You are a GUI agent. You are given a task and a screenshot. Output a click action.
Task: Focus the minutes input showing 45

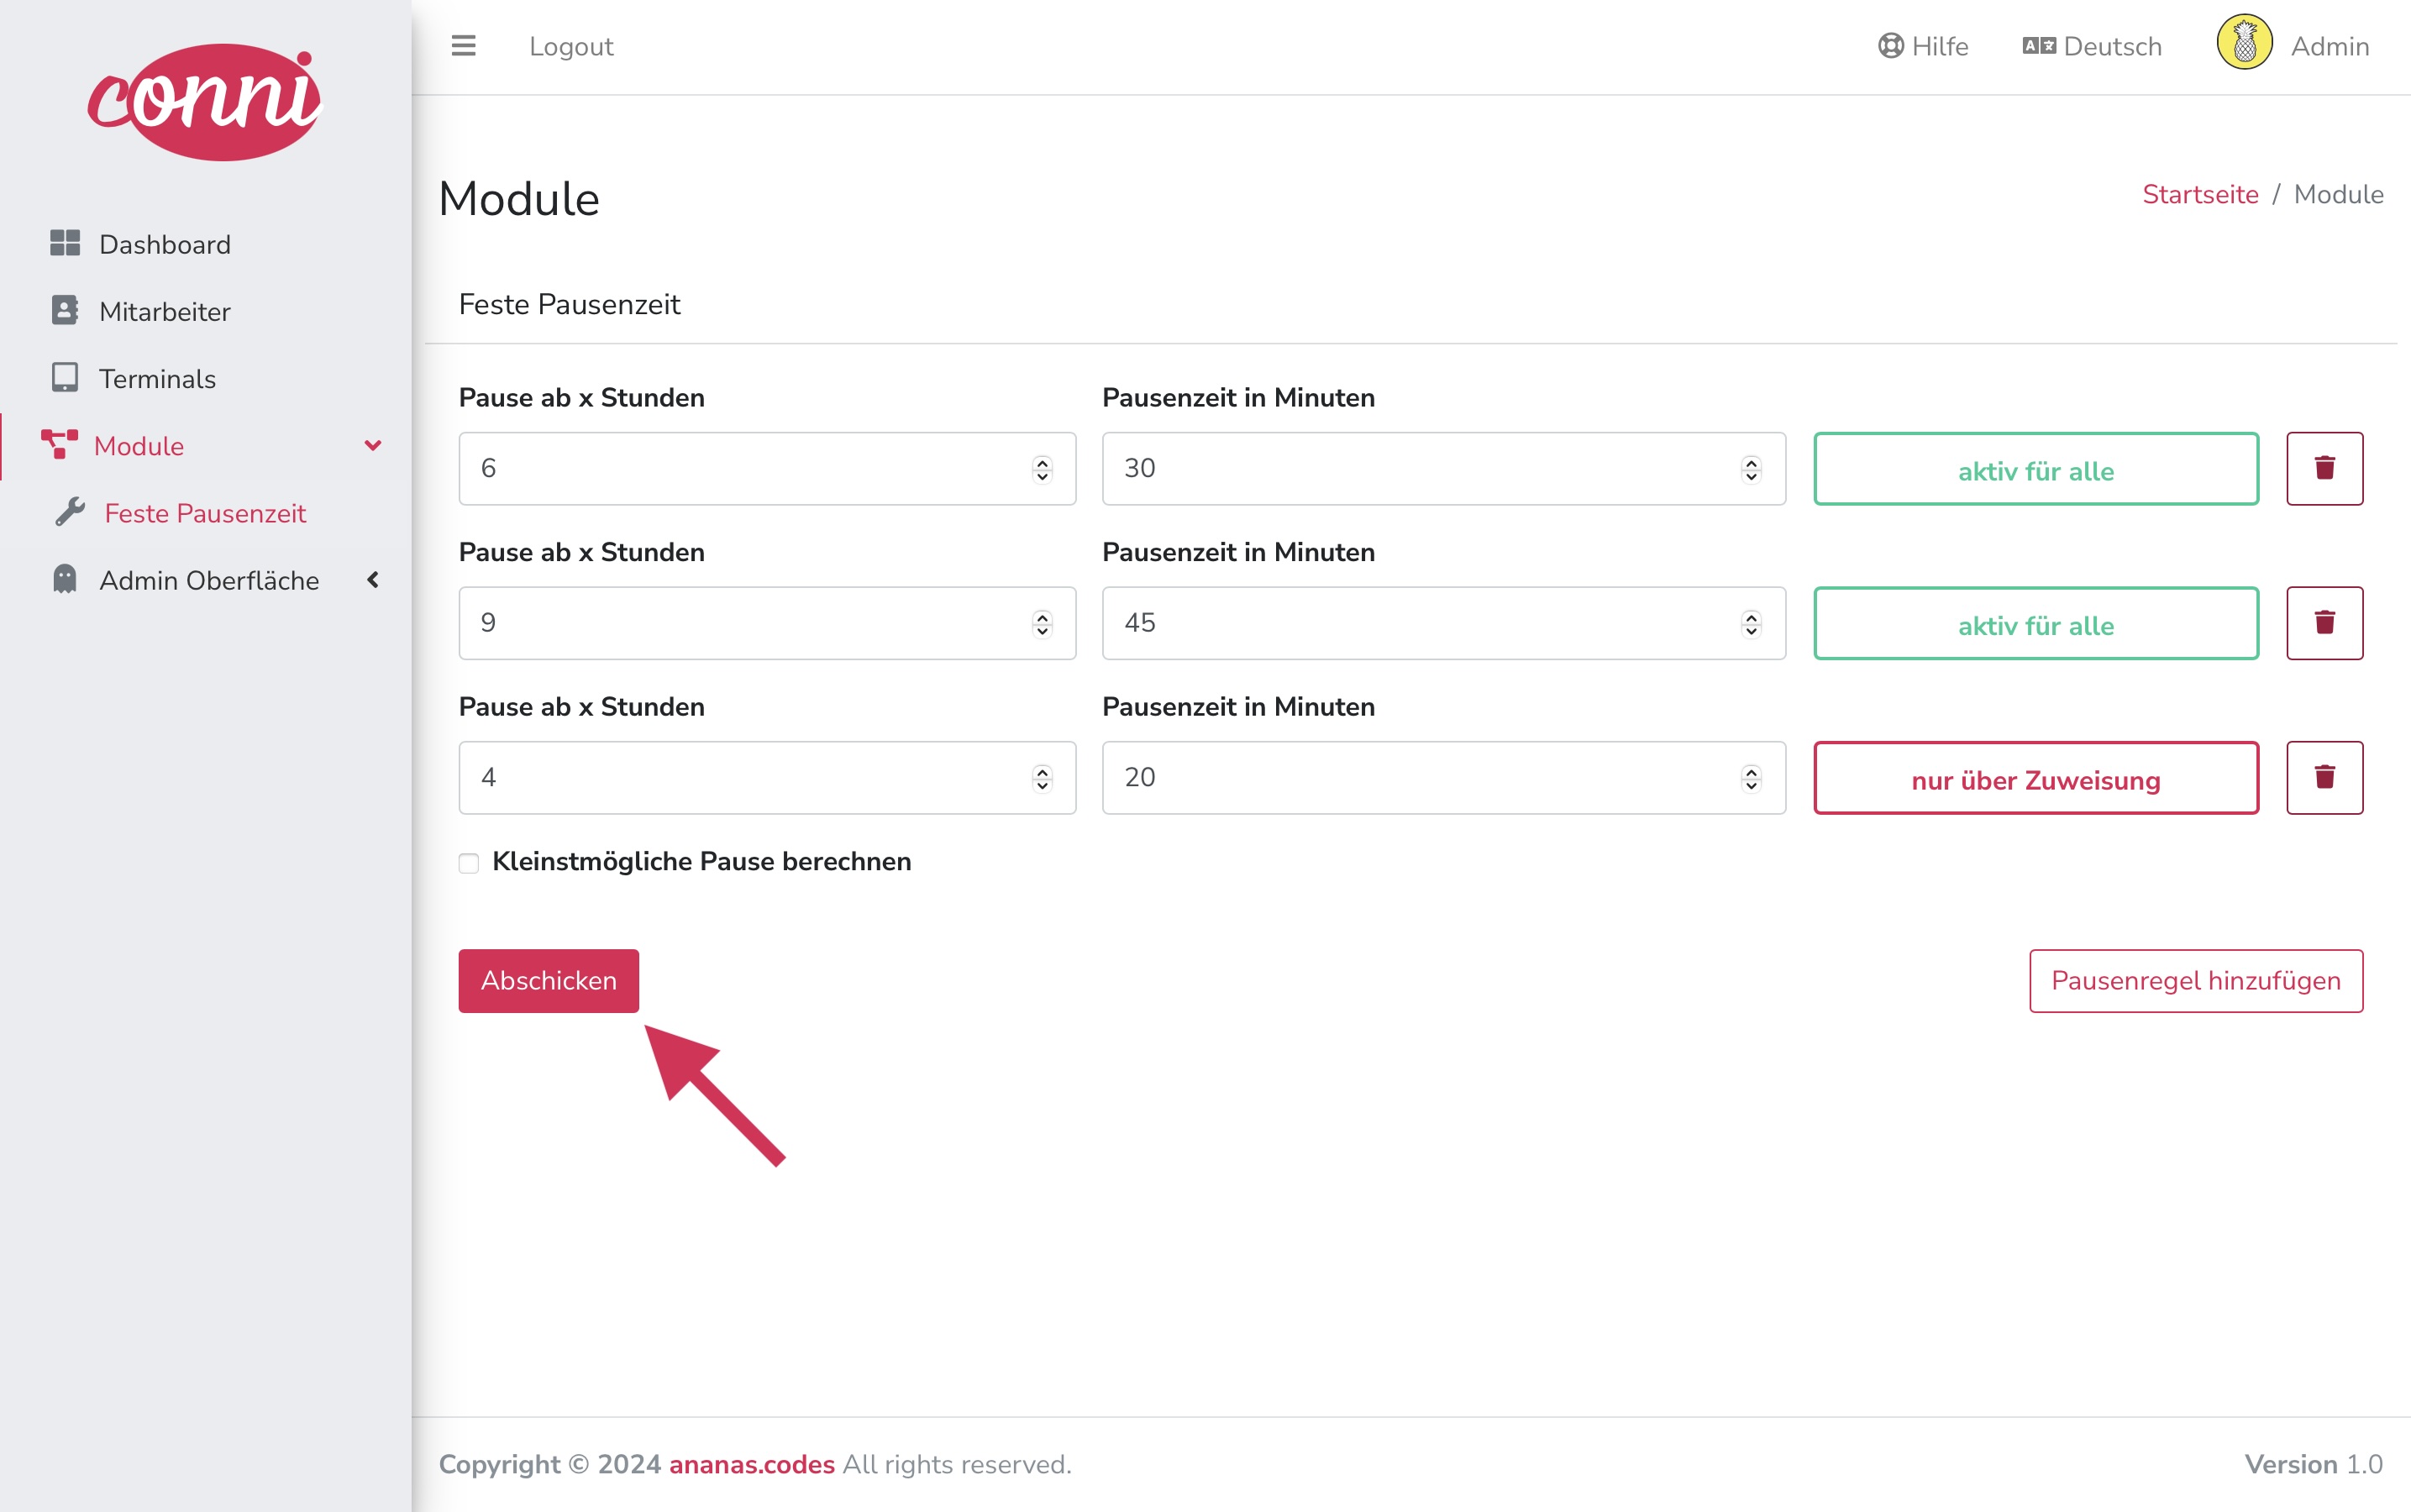point(1444,623)
